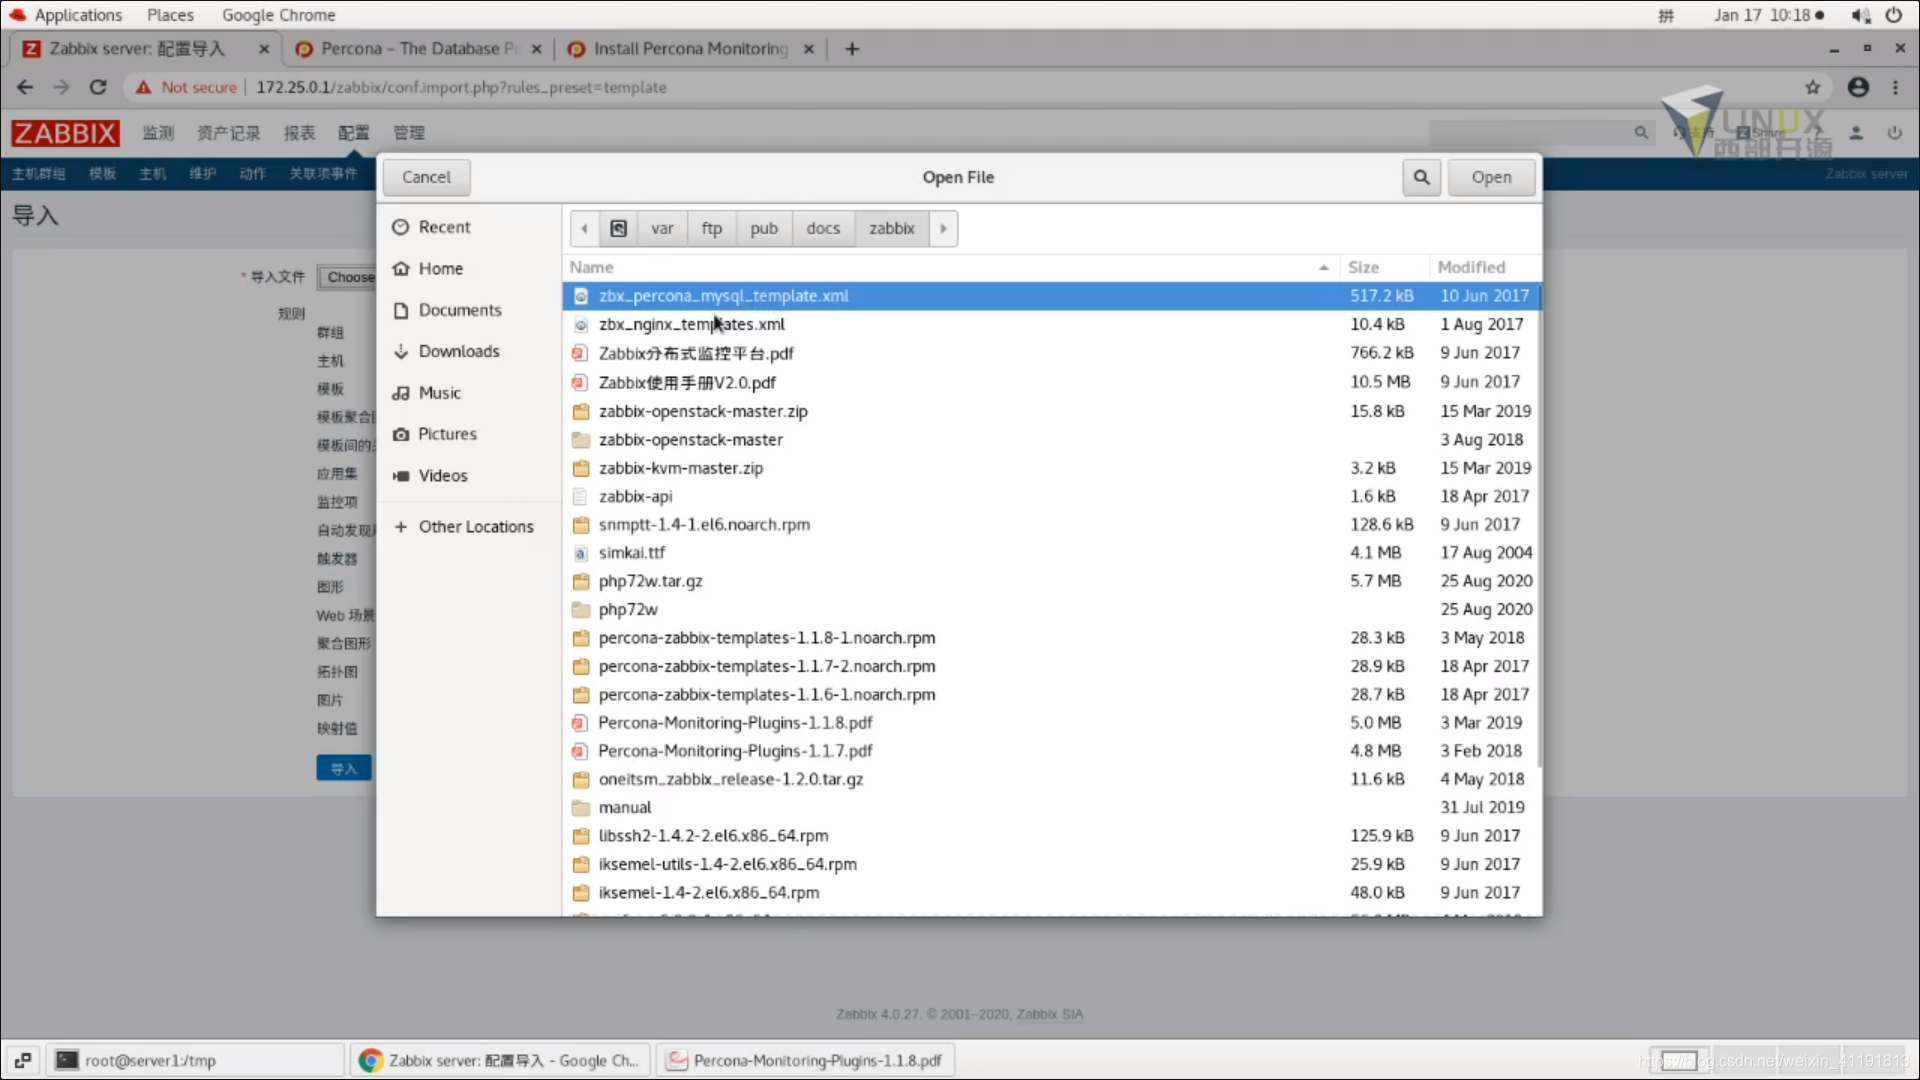The image size is (1920, 1080).
Task: Select the php72w folder
Action: [x=1051, y=609]
